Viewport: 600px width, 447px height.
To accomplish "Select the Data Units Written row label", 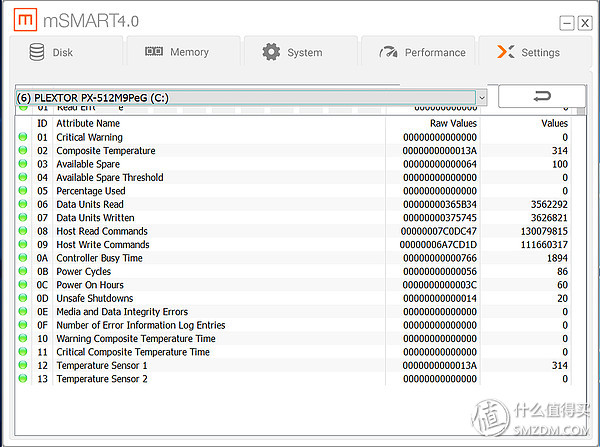I will 95,217.
